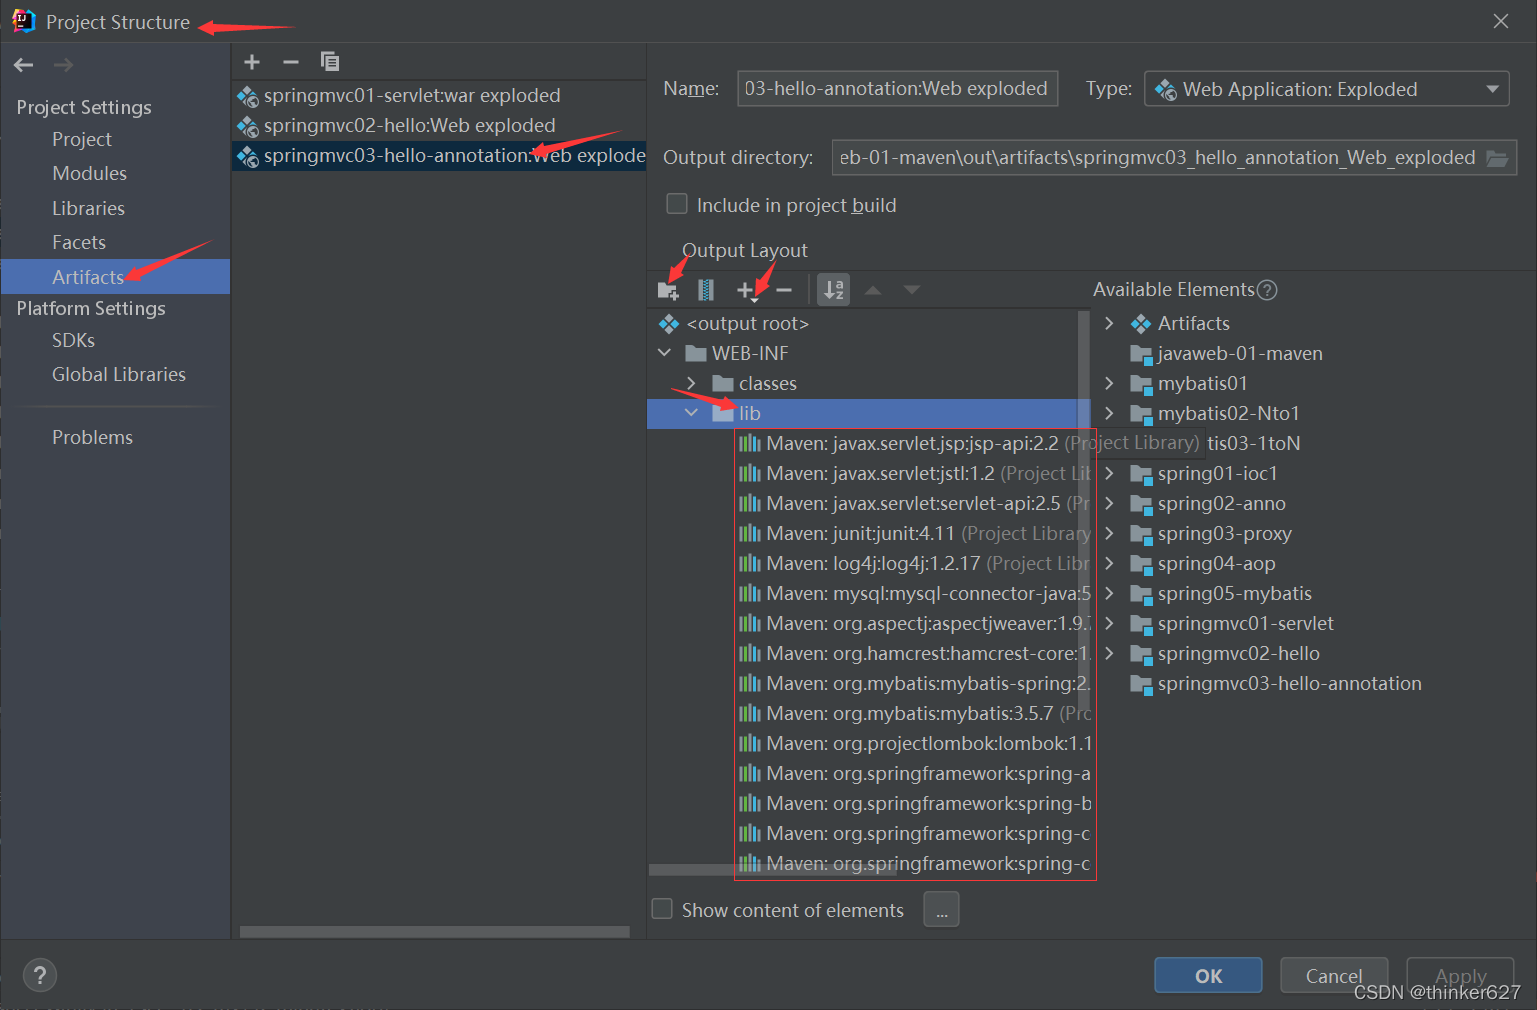Copy the selected artifact
Image resolution: width=1537 pixels, height=1010 pixels.
pyautogui.click(x=329, y=62)
